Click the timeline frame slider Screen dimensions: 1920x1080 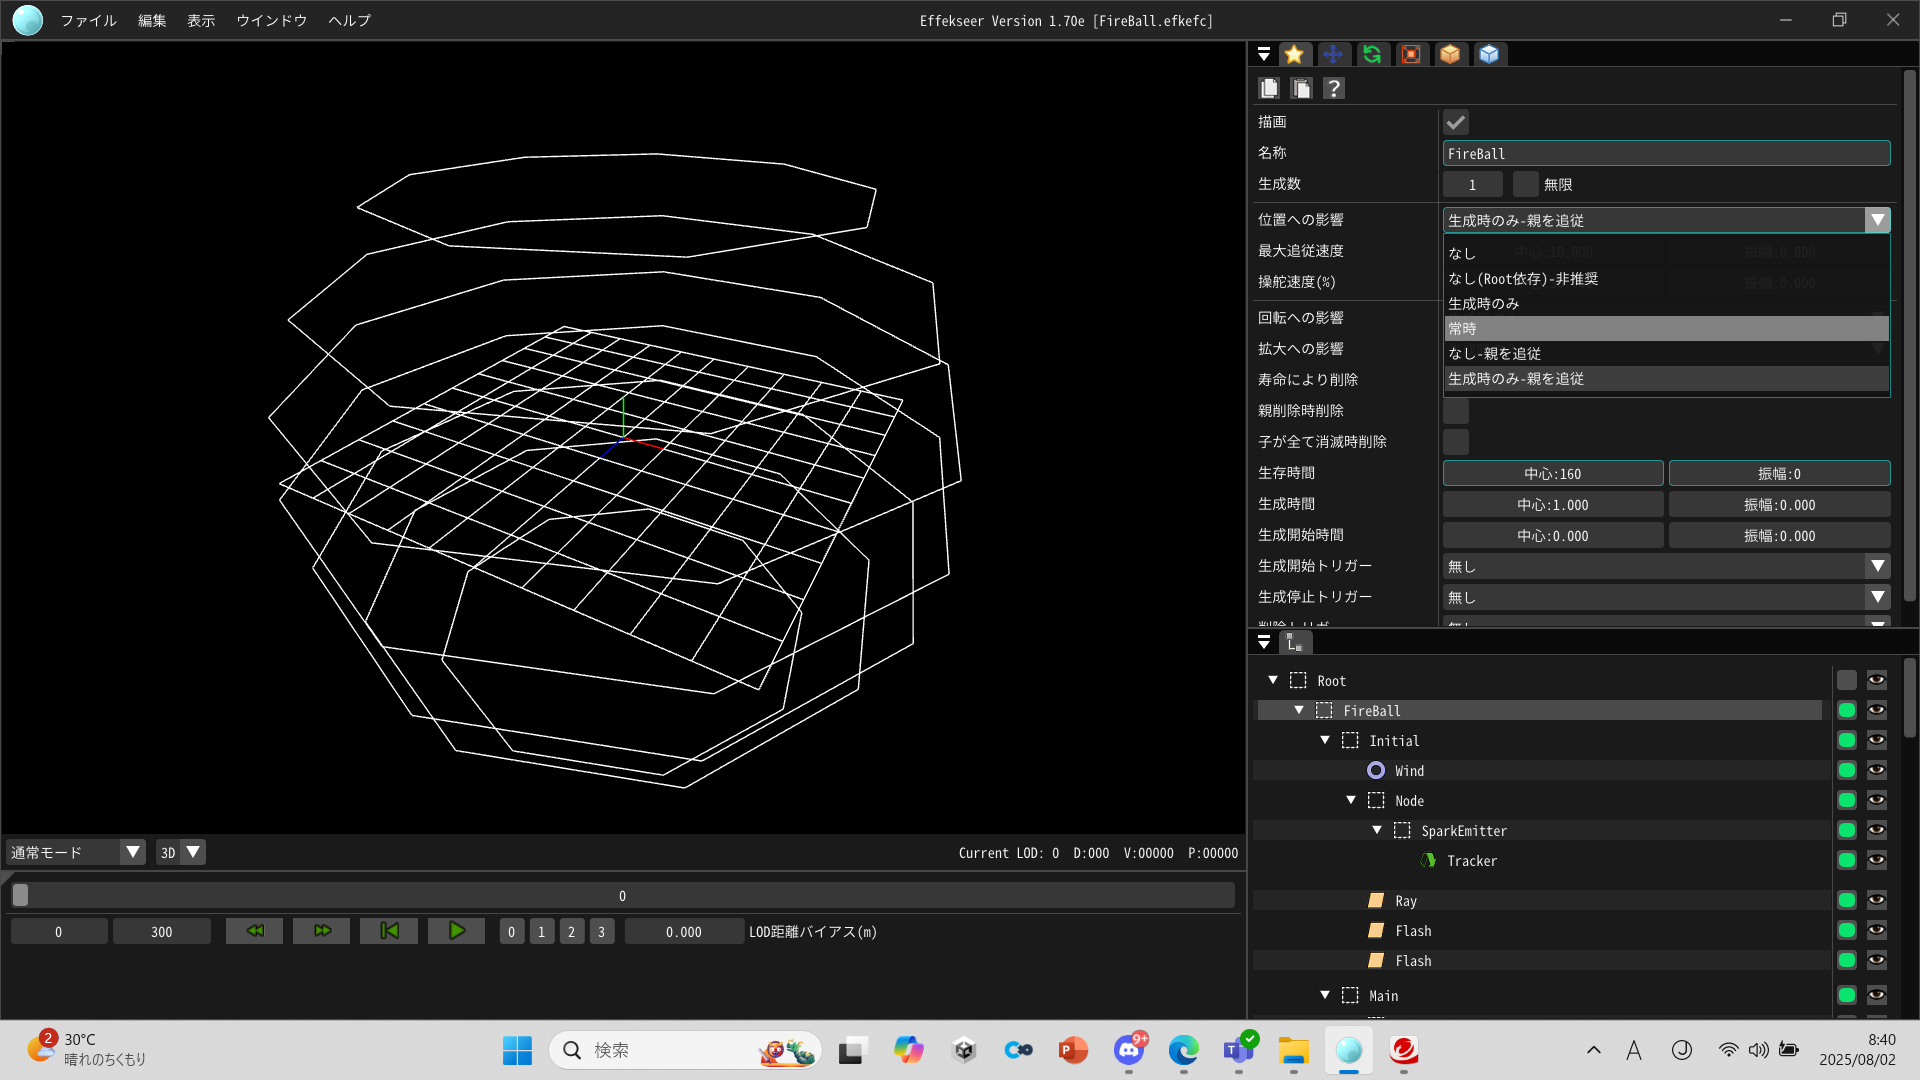point(622,895)
